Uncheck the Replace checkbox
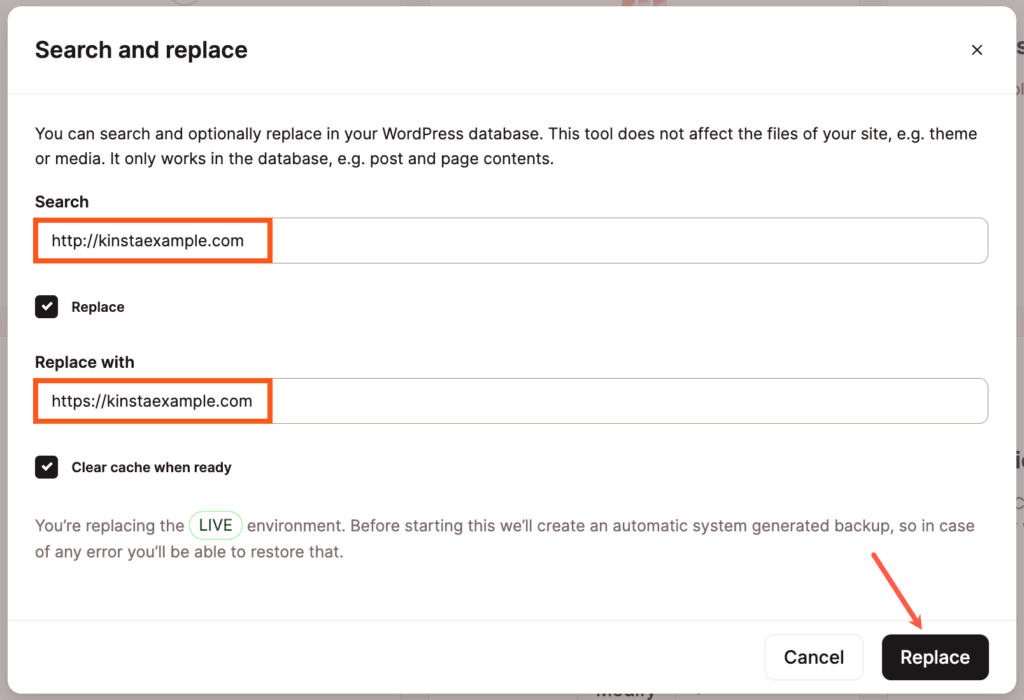Viewport: 1024px width, 700px height. 47,307
